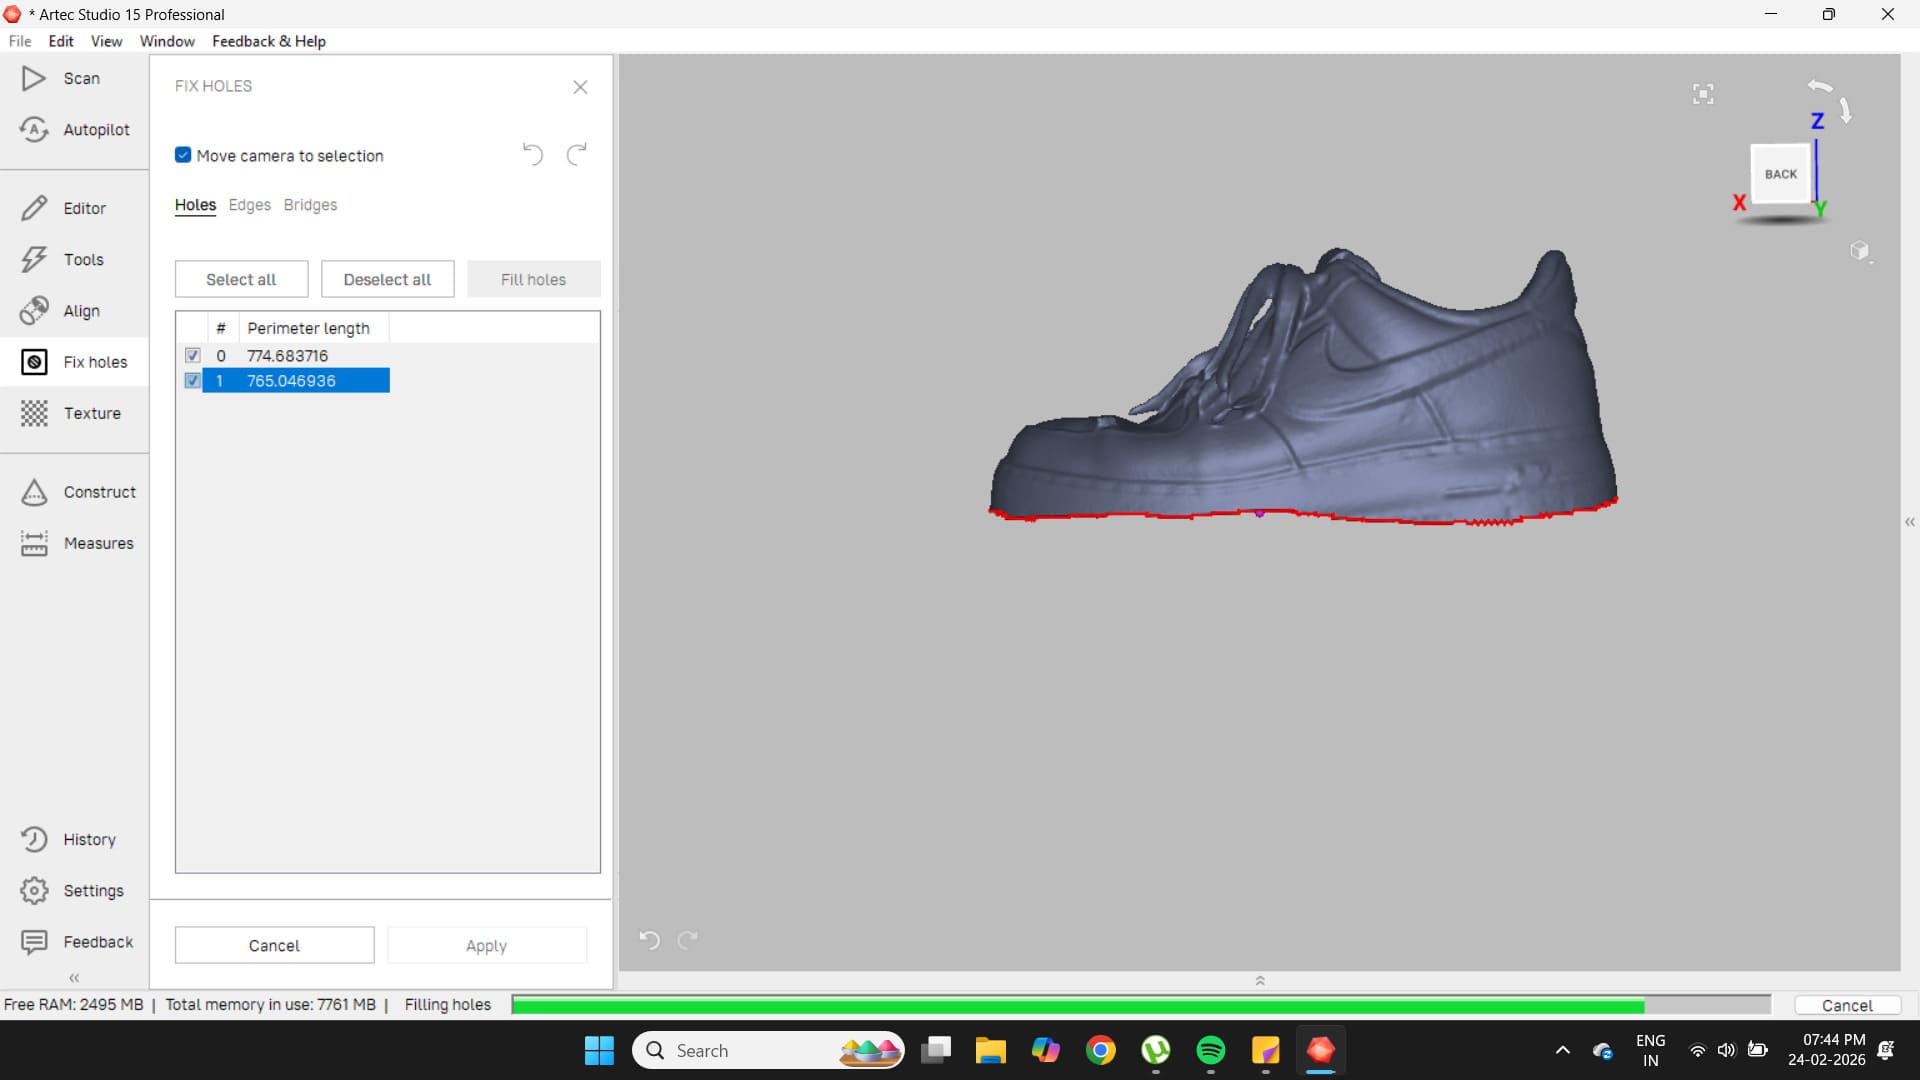Screen dimensions: 1920x1080
Task: Toggle Move camera to selection checkbox
Action: (183, 155)
